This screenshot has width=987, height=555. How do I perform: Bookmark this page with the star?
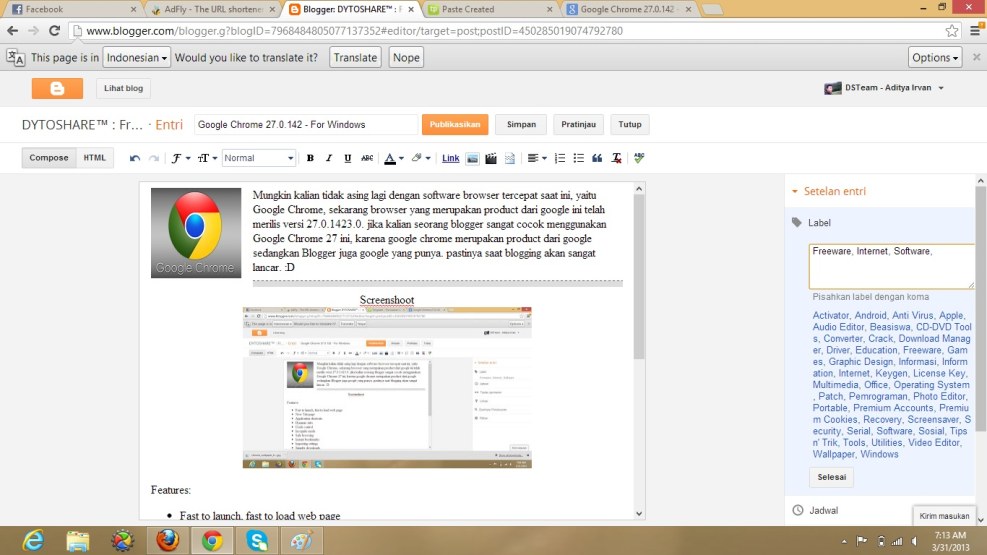(x=951, y=30)
